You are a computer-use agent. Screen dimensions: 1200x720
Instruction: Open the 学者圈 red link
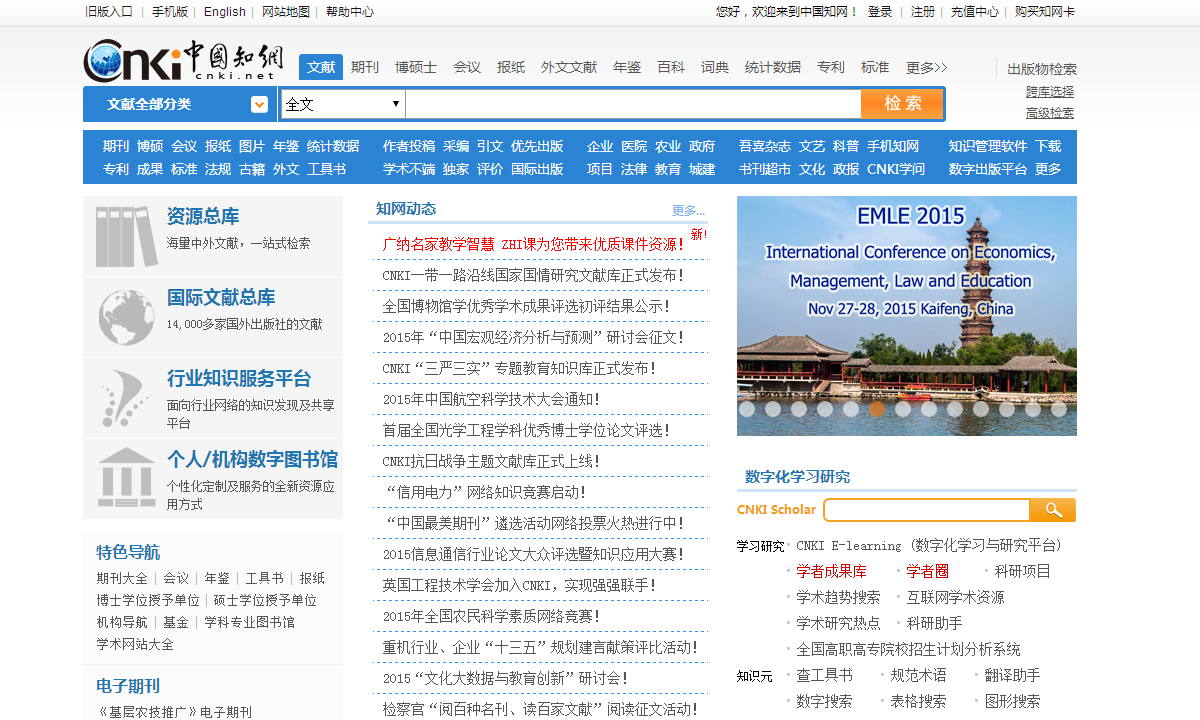[928, 571]
